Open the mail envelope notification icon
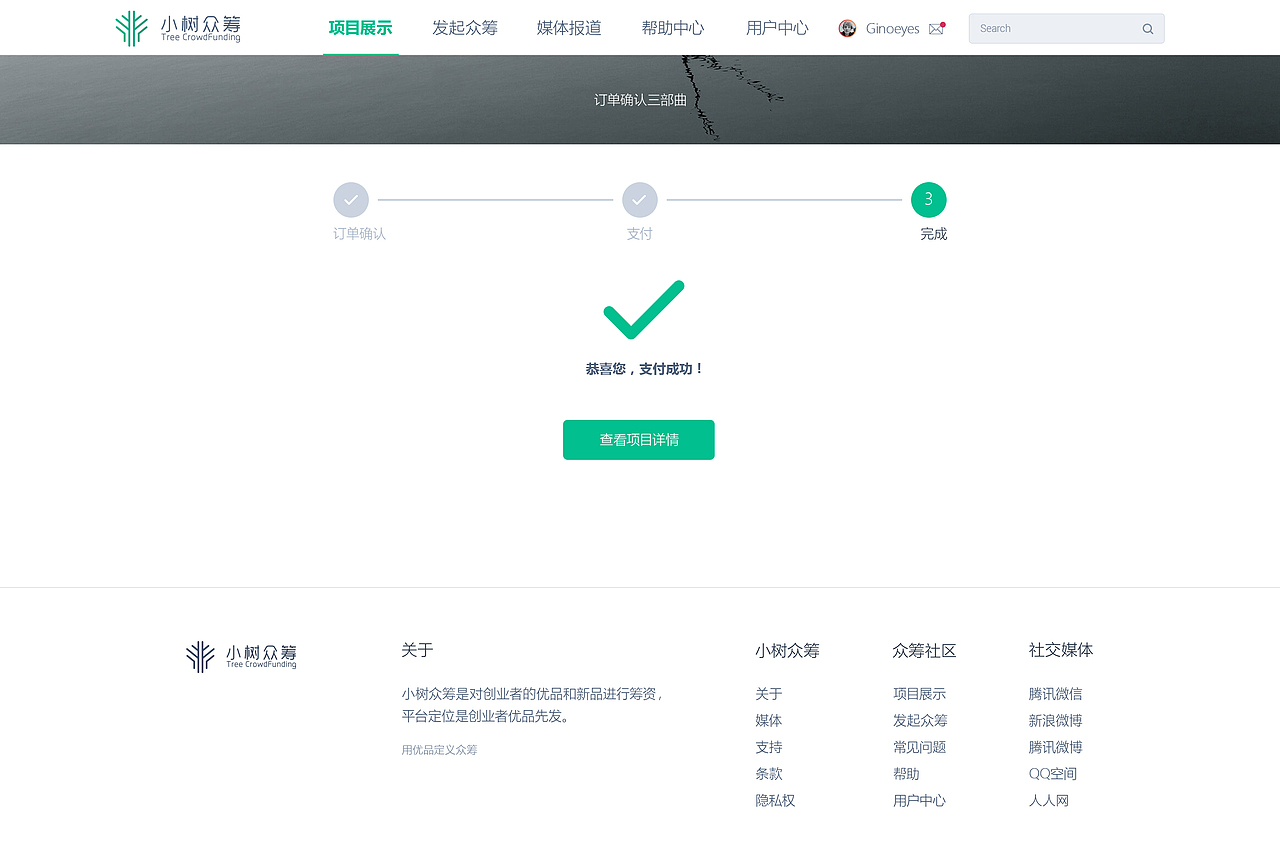This screenshot has width=1280, height=853. [936, 29]
